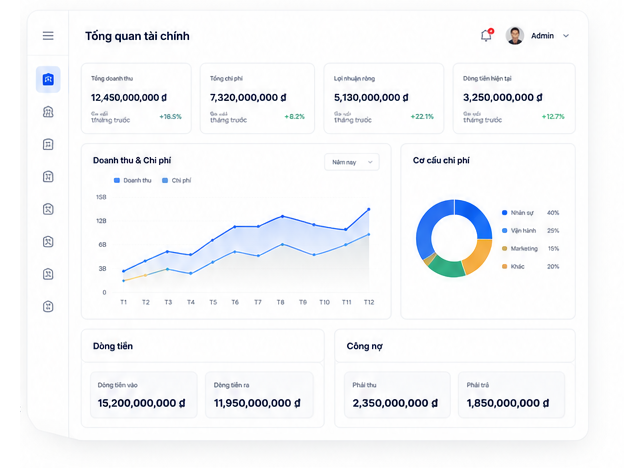The width and height of the screenshot is (624, 468).
Task: Click the Tổng quan tài chính title
Action: 137,36
